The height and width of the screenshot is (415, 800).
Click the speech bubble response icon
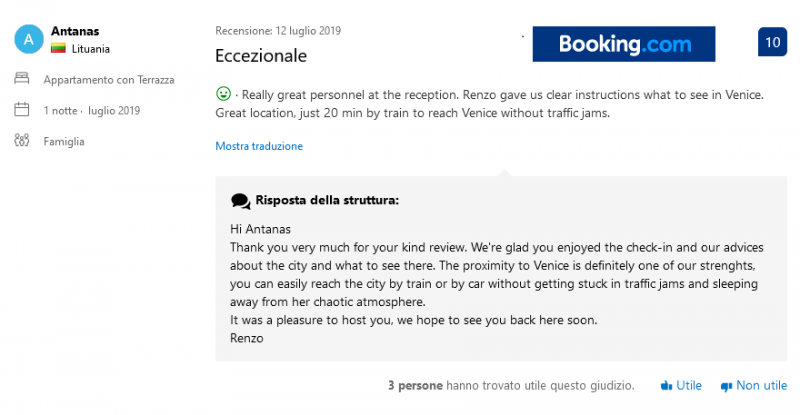[240, 201]
